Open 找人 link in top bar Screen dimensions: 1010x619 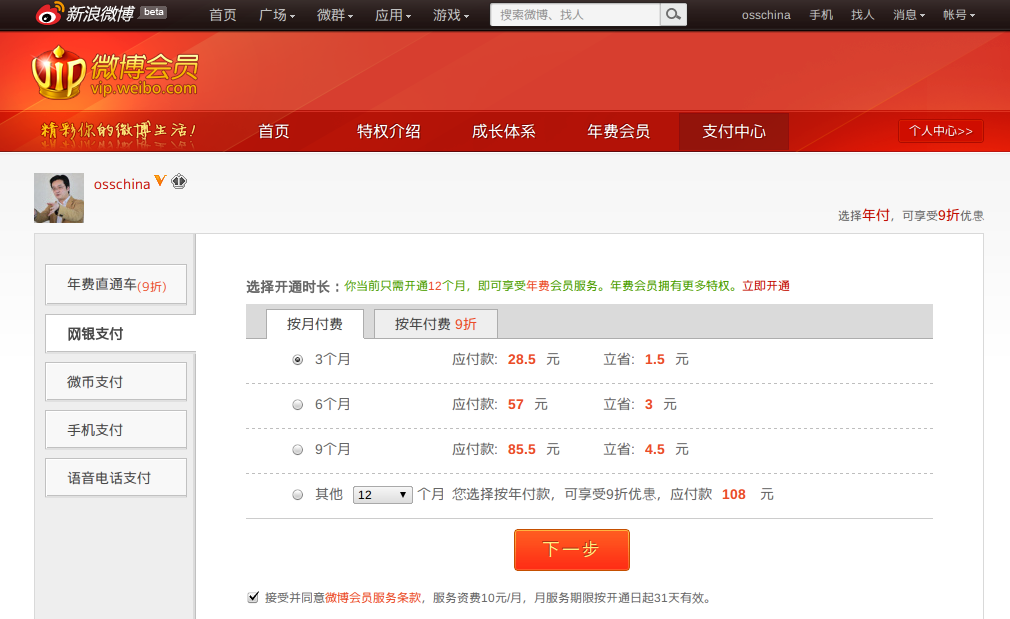coord(862,15)
